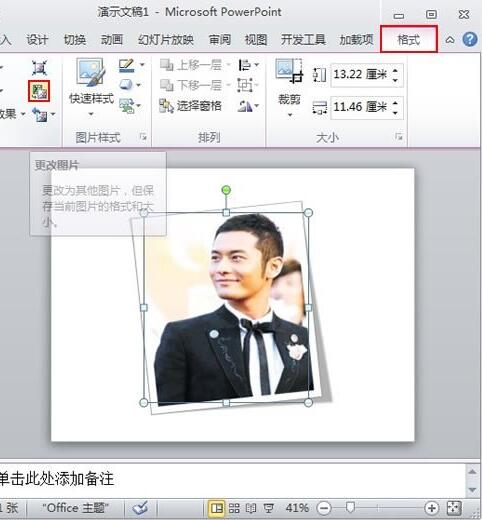Image resolution: width=482 pixels, height=520 pixels.
Task: Click the Picture Layout icon
Action: click(127, 106)
